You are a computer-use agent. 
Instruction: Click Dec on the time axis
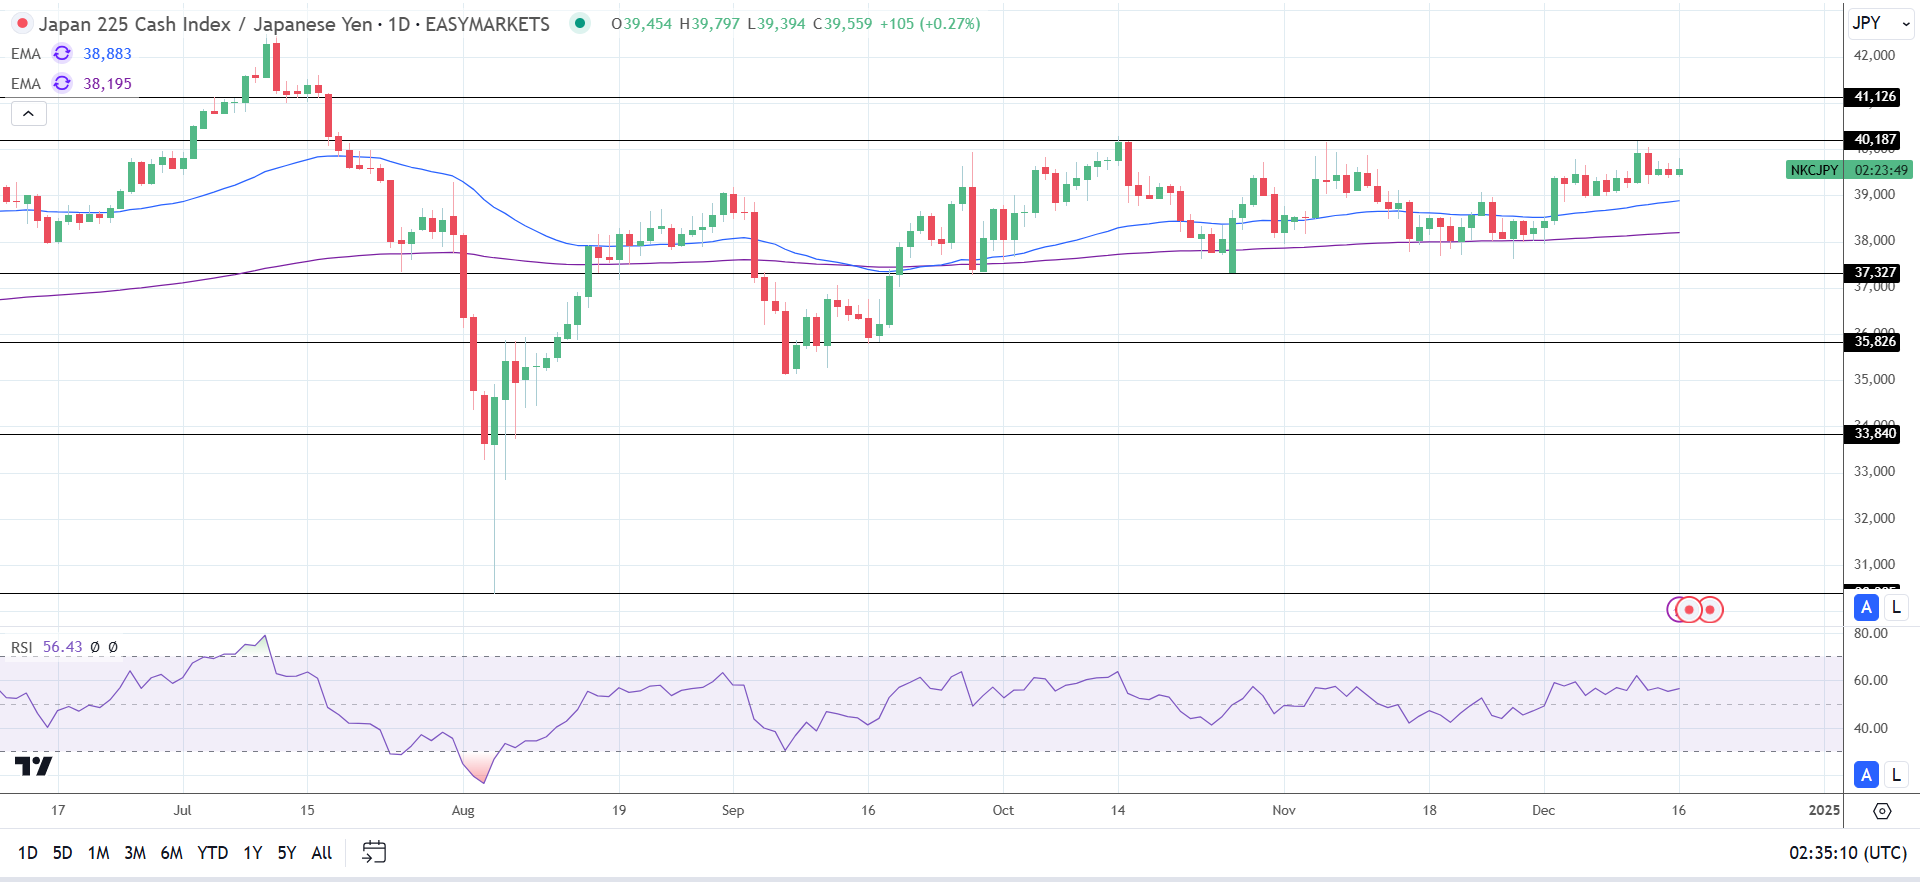tap(1544, 810)
